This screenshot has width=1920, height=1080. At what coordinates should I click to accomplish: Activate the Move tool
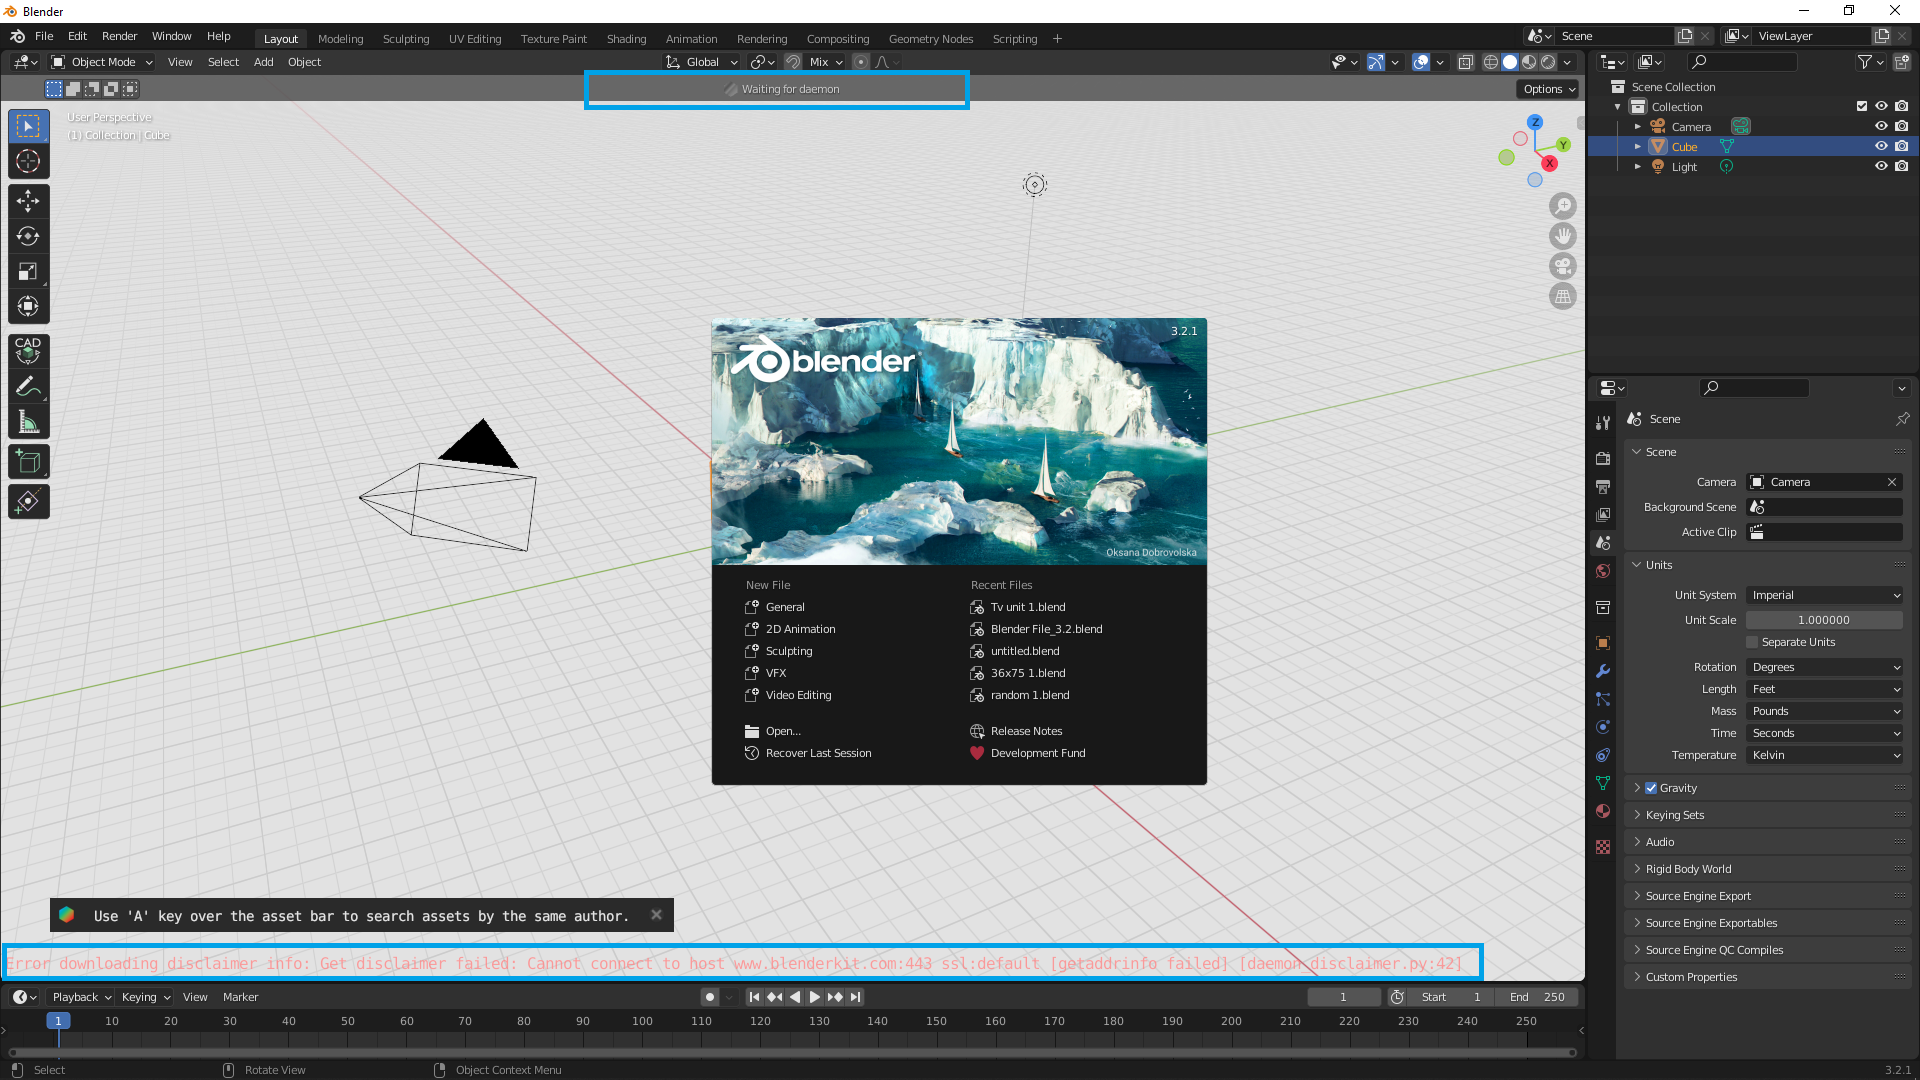click(28, 201)
